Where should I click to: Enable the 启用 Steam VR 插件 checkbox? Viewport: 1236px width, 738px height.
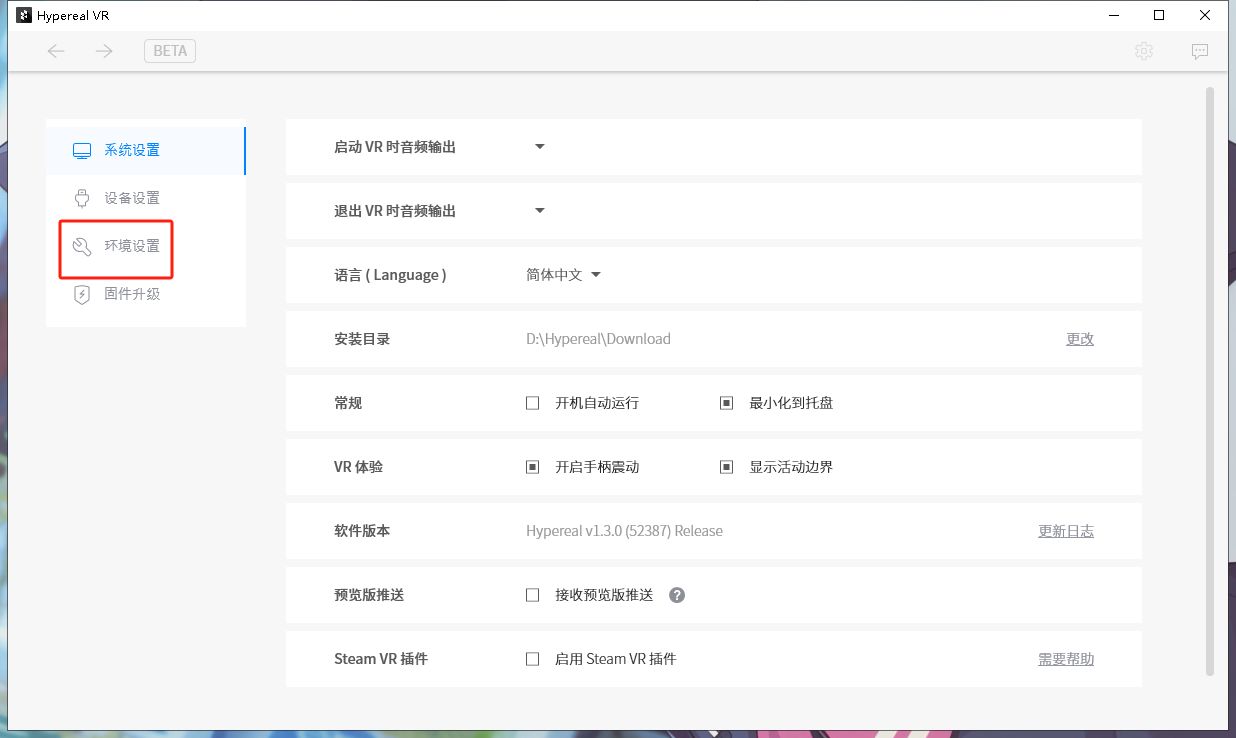[x=533, y=659]
